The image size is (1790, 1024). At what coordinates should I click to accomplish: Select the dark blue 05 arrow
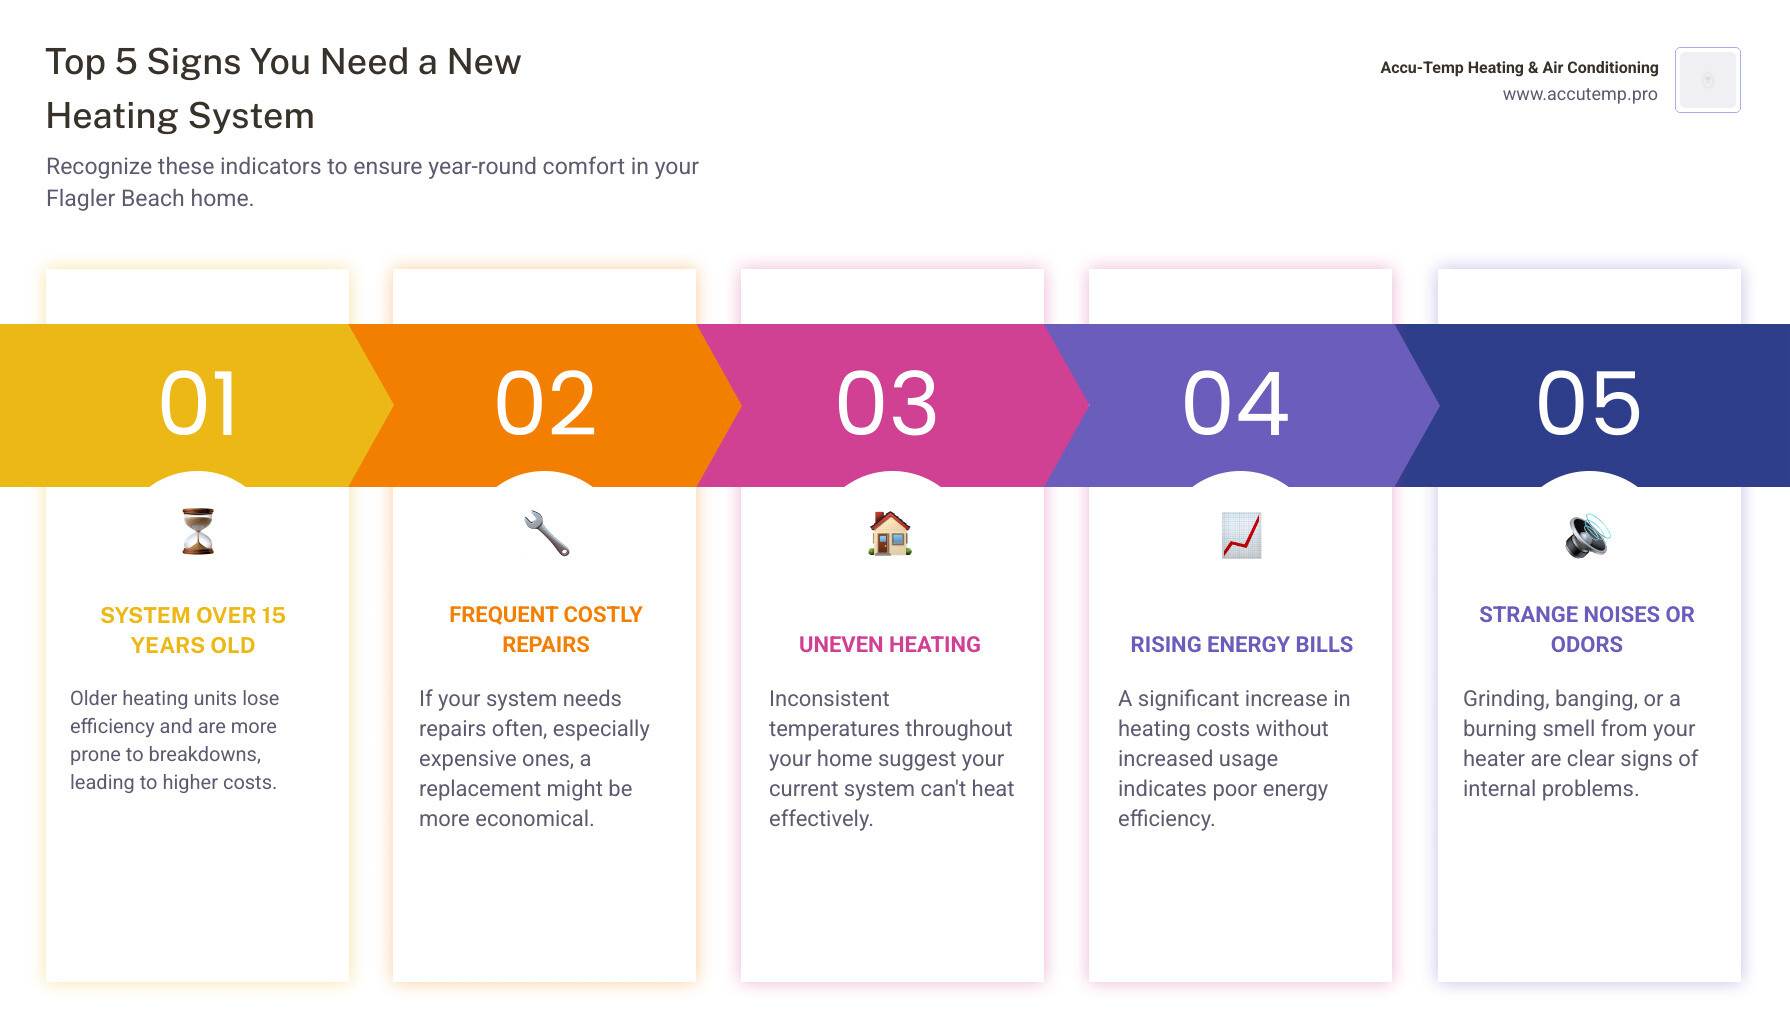pos(1588,405)
